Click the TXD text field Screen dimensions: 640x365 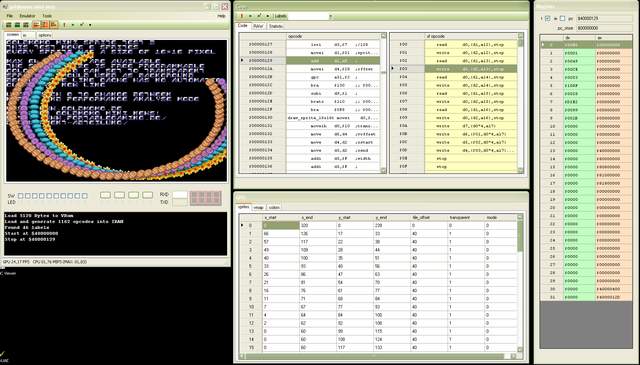pos(180,202)
